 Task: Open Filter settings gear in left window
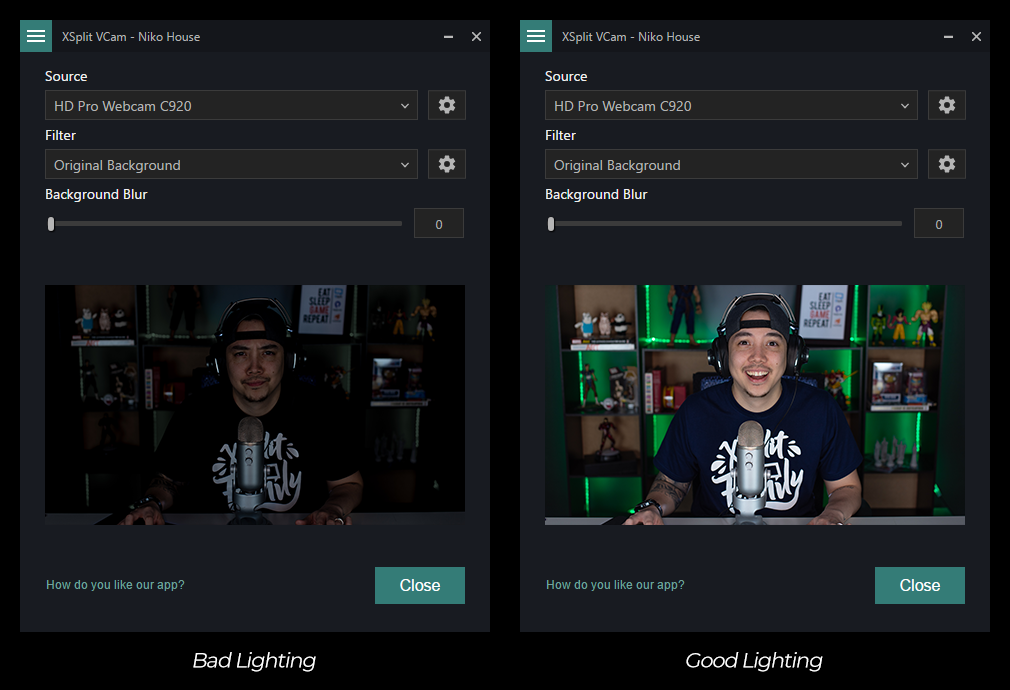[x=447, y=164]
